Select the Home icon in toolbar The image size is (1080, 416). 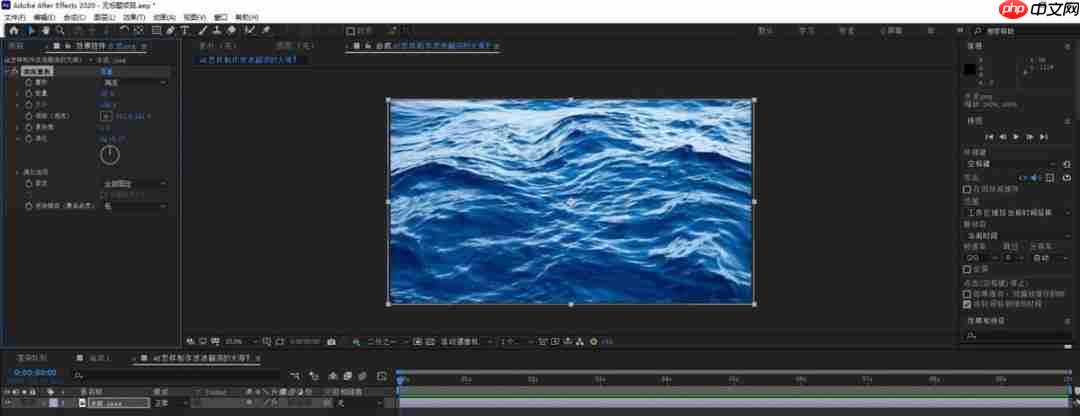point(14,30)
